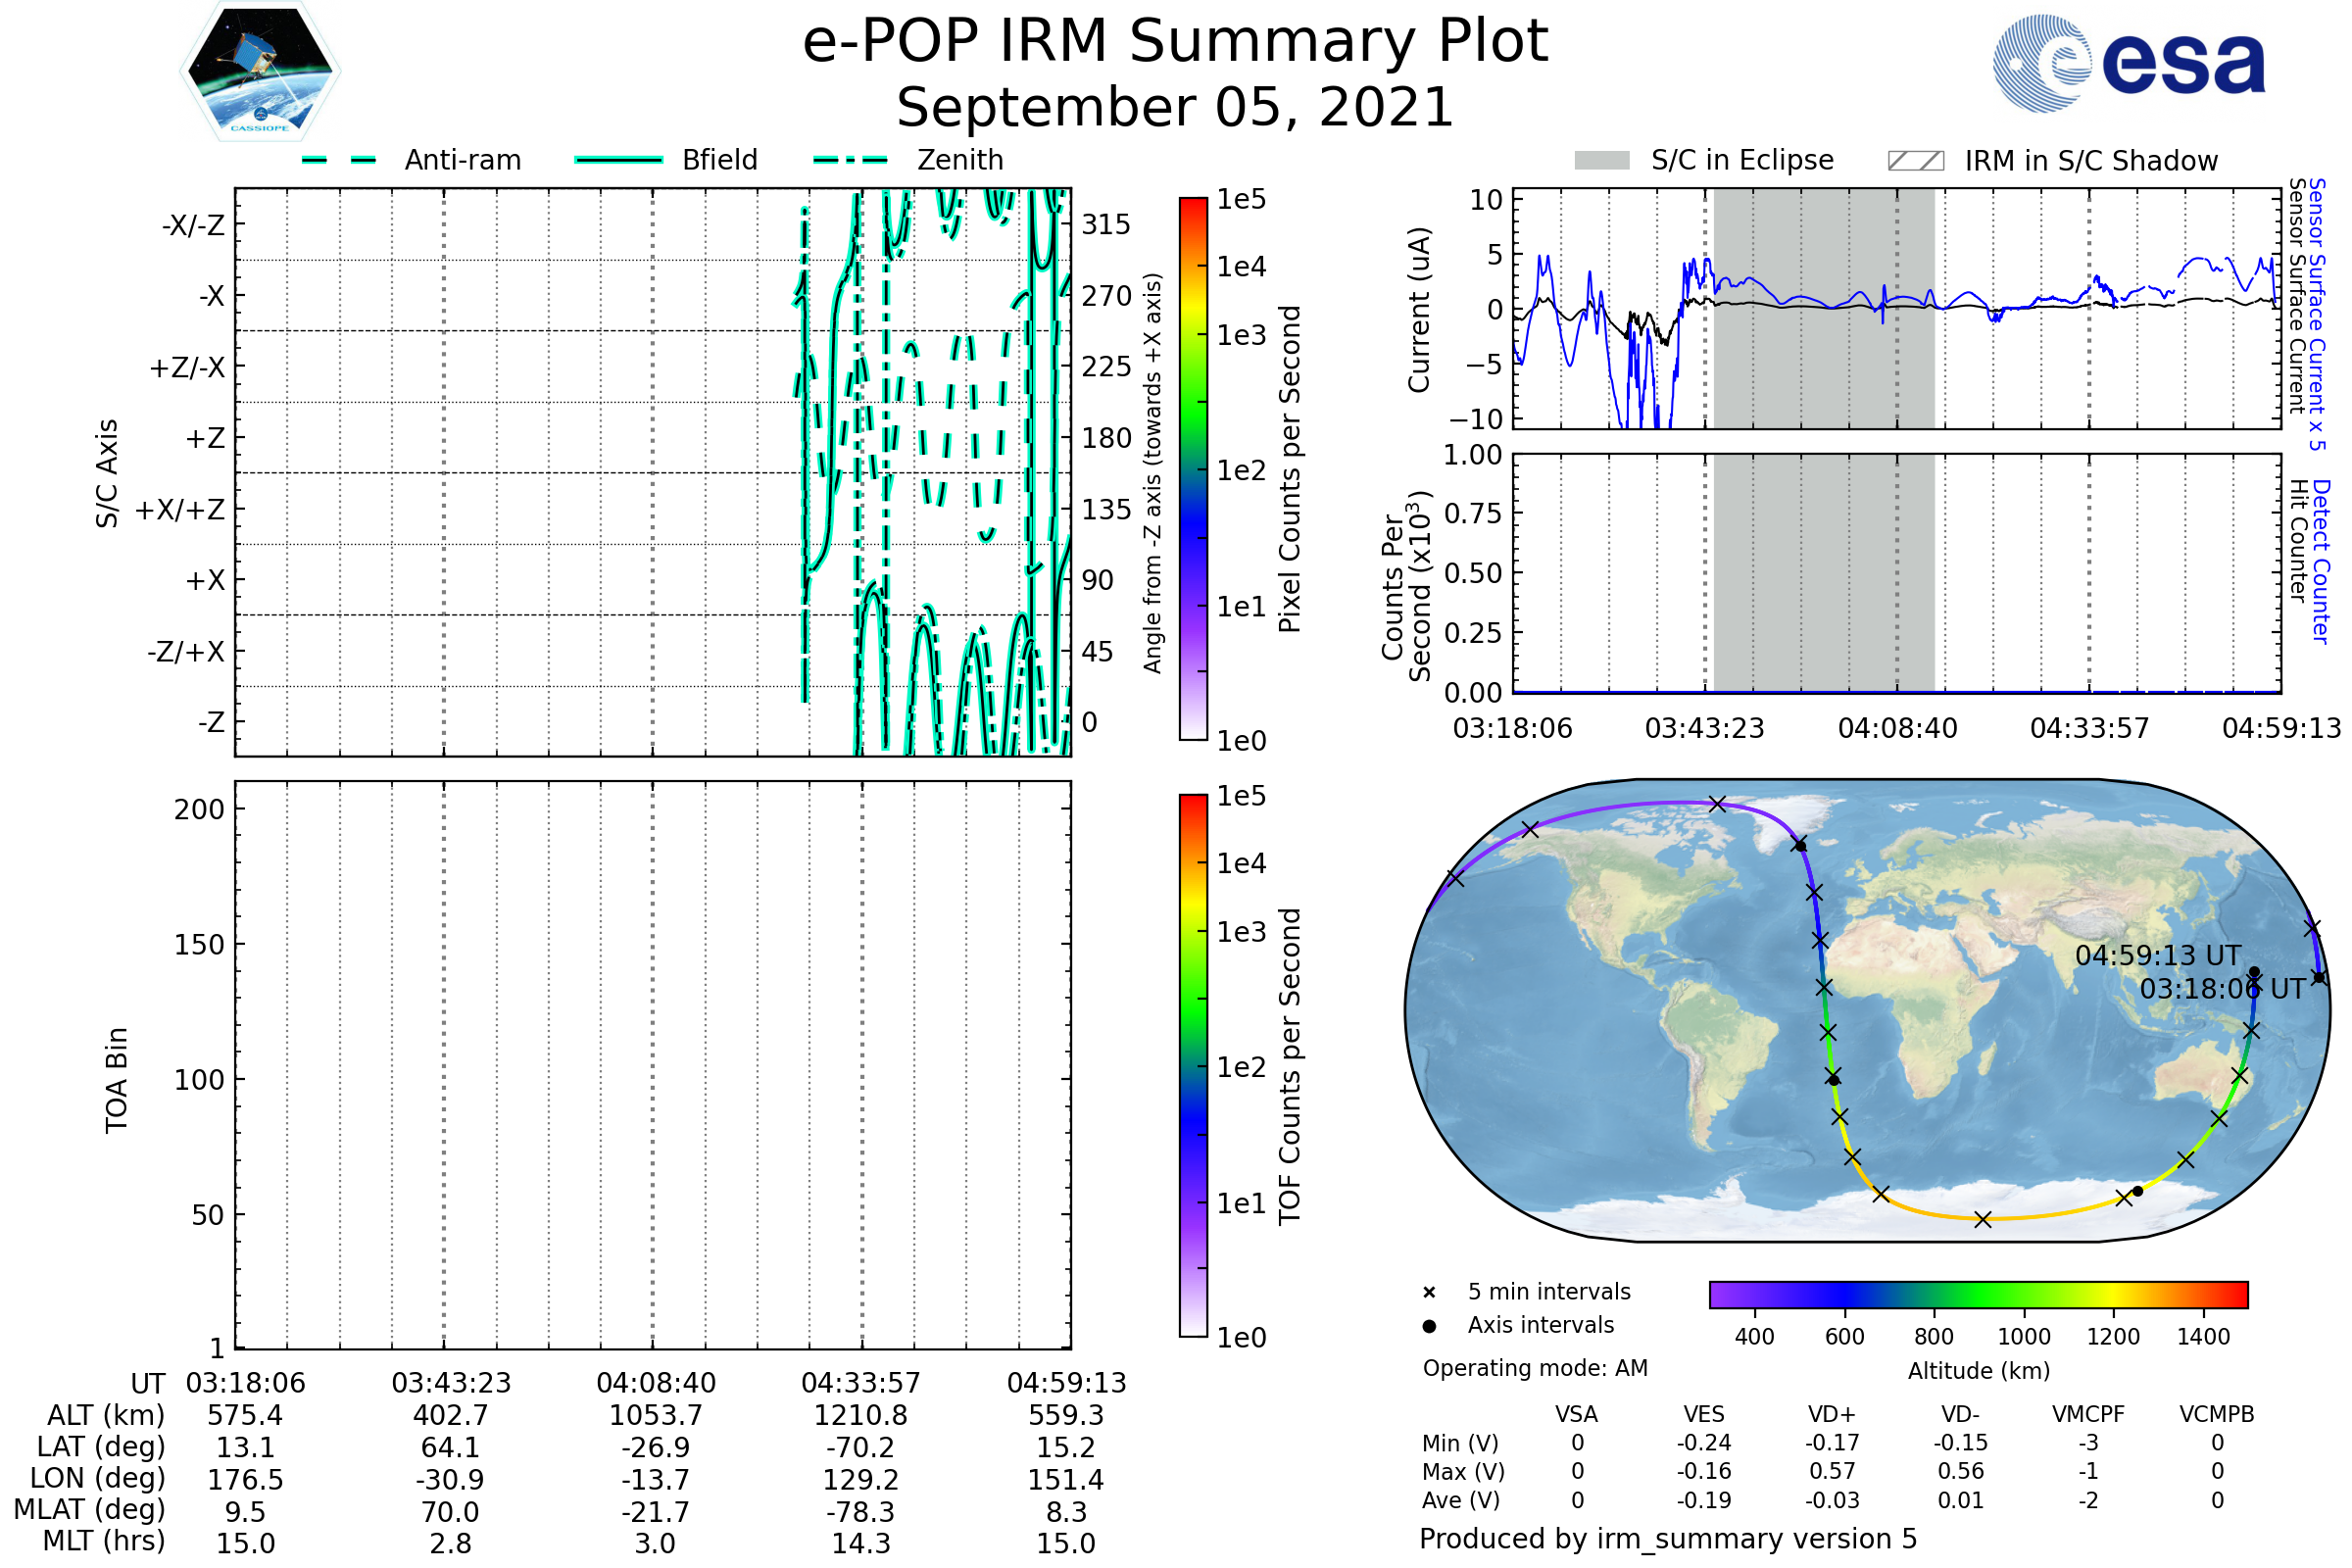Click the e-POP IRM Summary Plot title

[1175, 42]
